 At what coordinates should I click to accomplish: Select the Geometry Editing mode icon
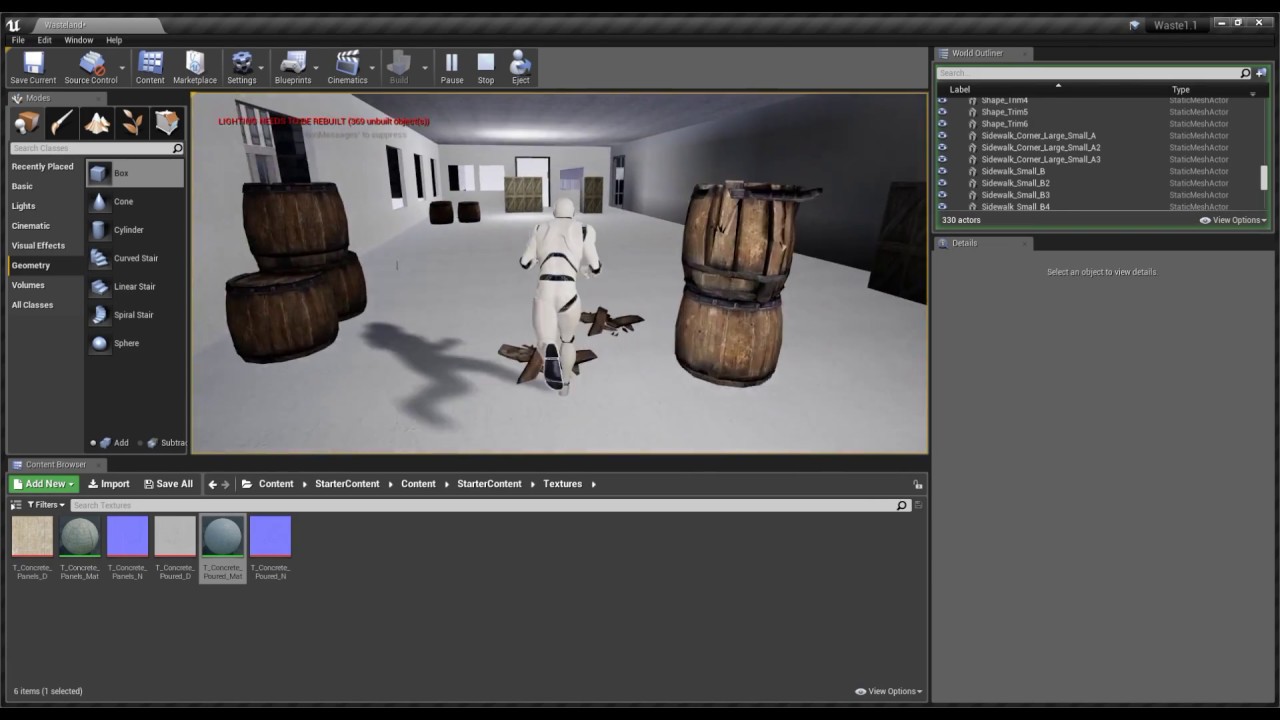(x=167, y=123)
